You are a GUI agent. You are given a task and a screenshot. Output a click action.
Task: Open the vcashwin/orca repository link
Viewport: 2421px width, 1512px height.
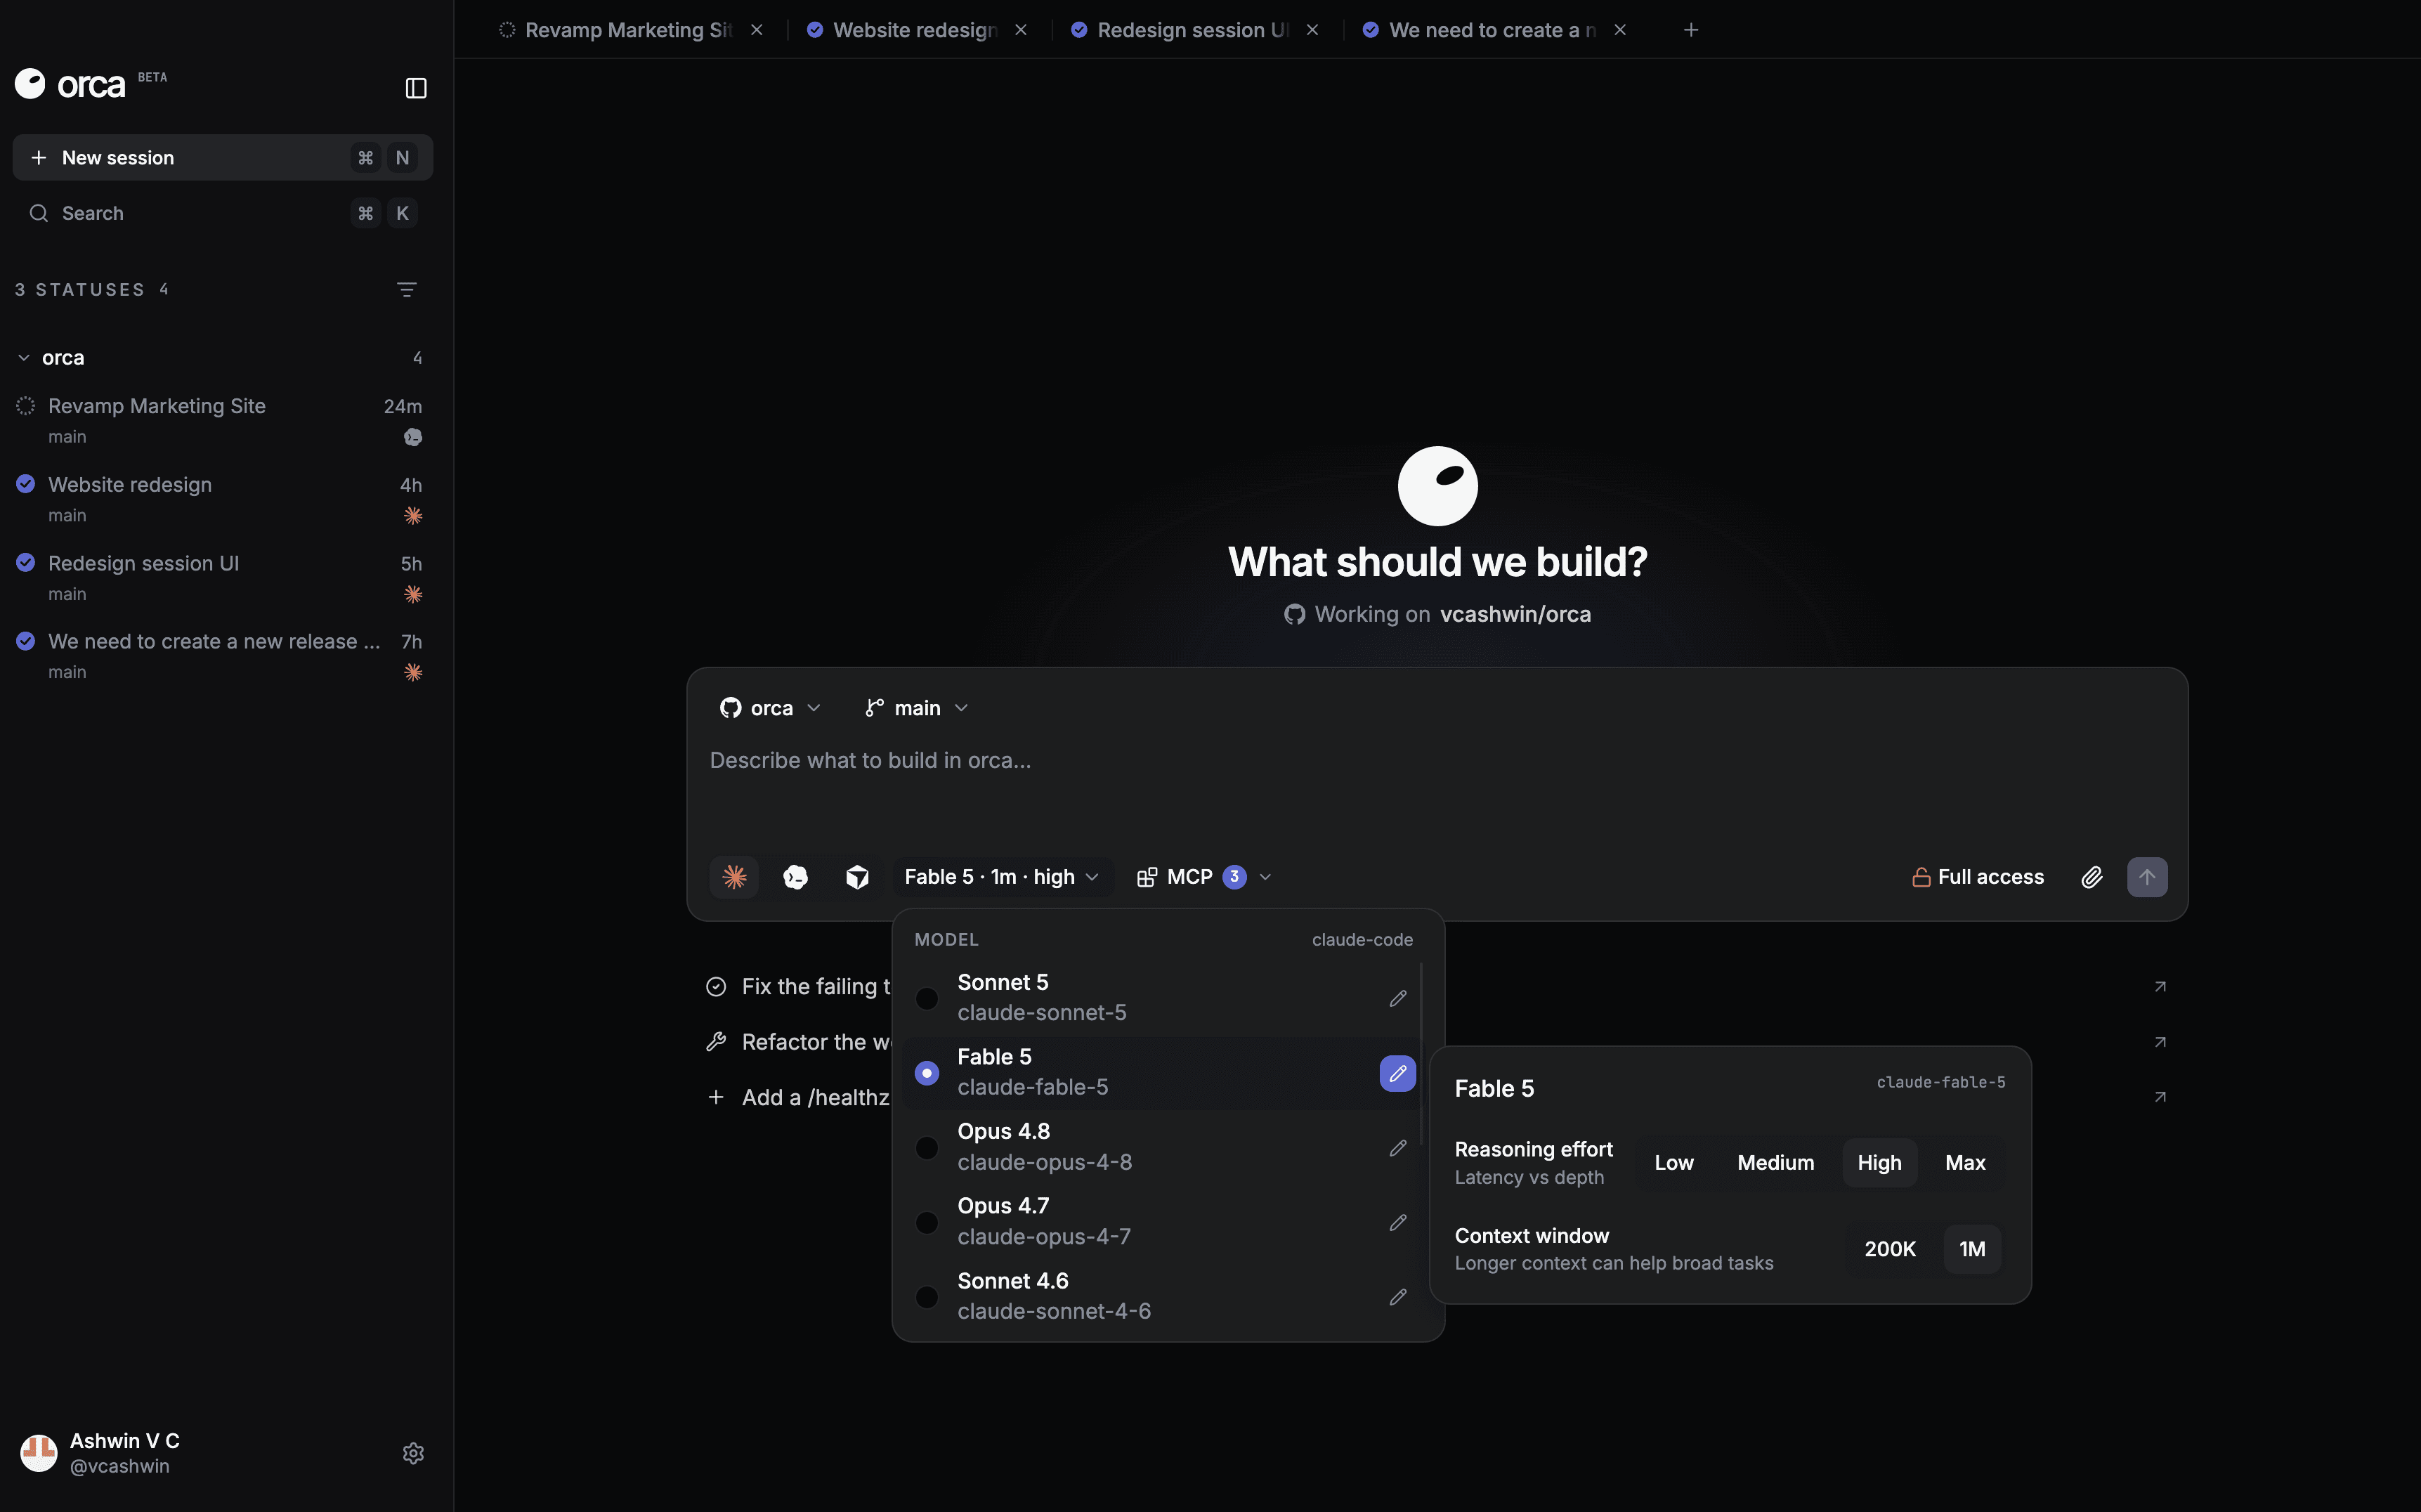1515,614
